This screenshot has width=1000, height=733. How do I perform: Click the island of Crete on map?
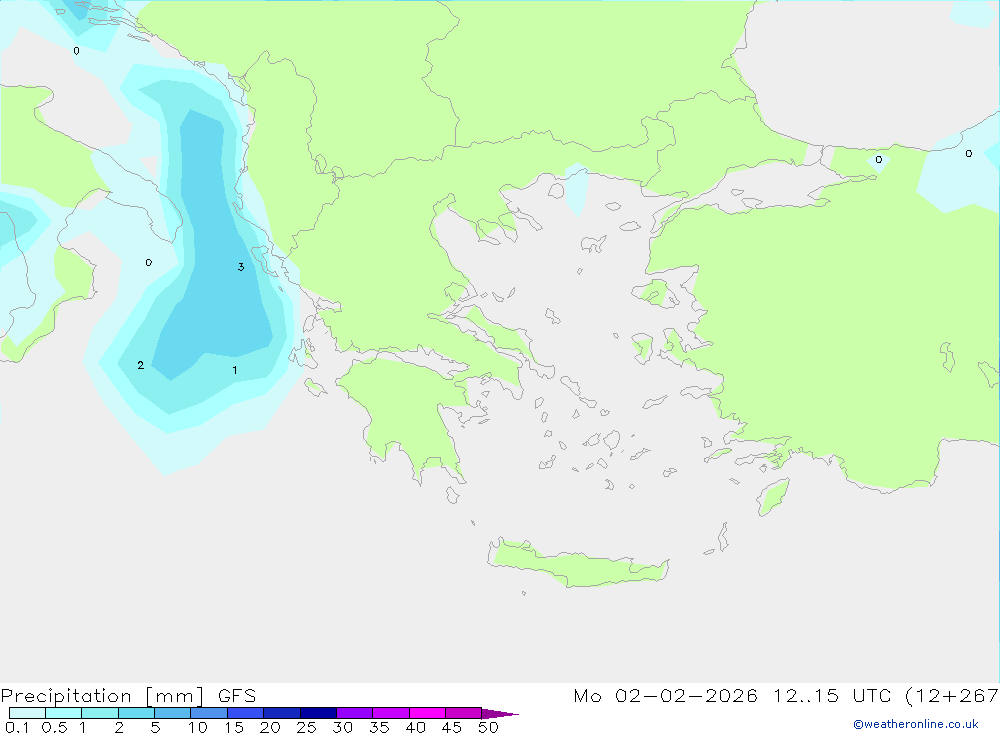[577, 564]
